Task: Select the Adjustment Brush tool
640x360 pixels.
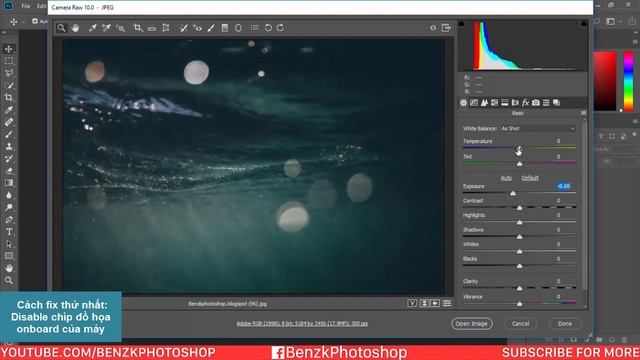Action: (x=211, y=28)
